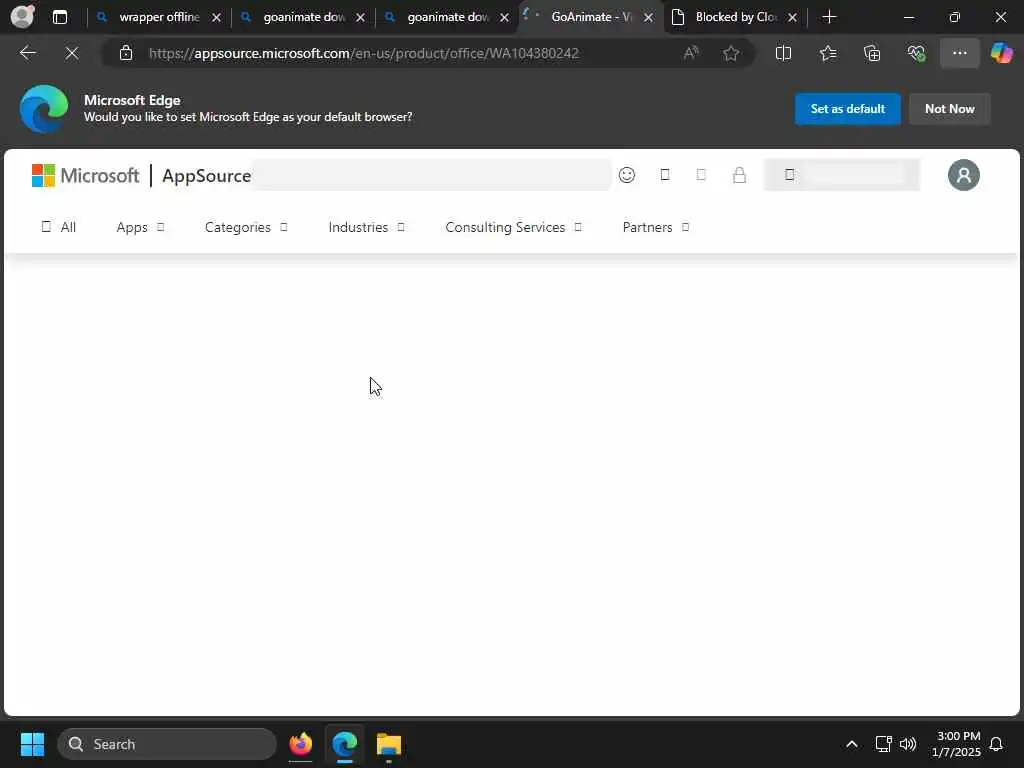Switch to the 'Blocked by Clo' tab

point(735,17)
